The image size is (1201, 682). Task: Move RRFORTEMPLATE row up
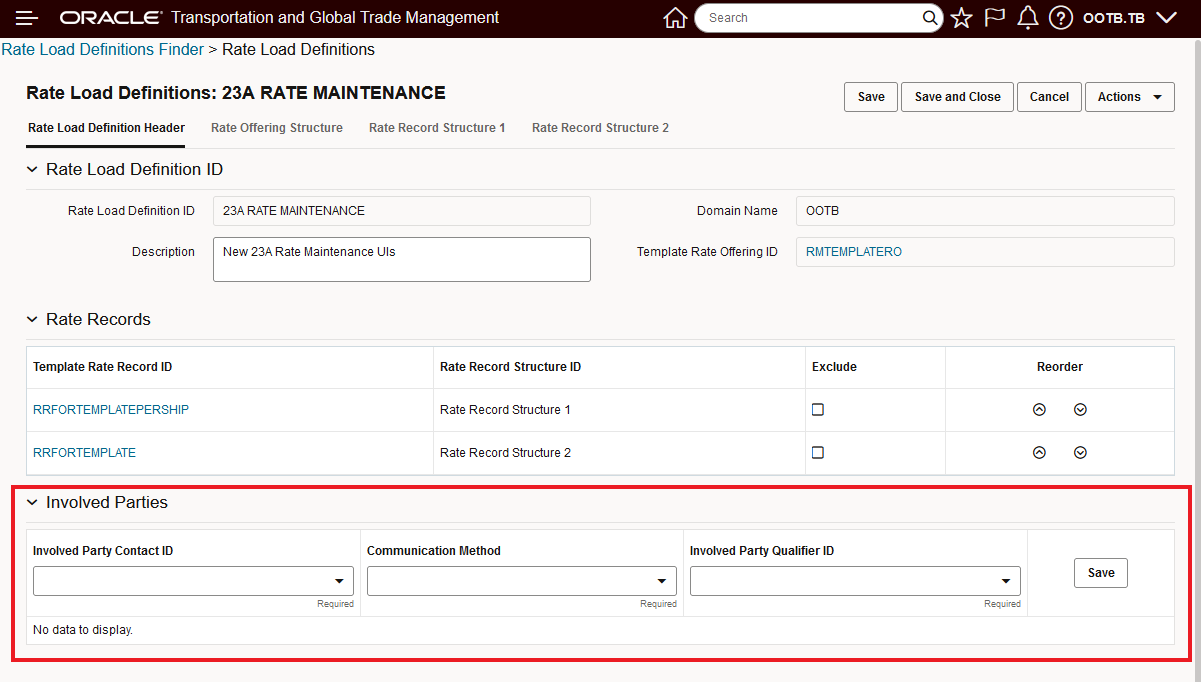click(x=1039, y=453)
